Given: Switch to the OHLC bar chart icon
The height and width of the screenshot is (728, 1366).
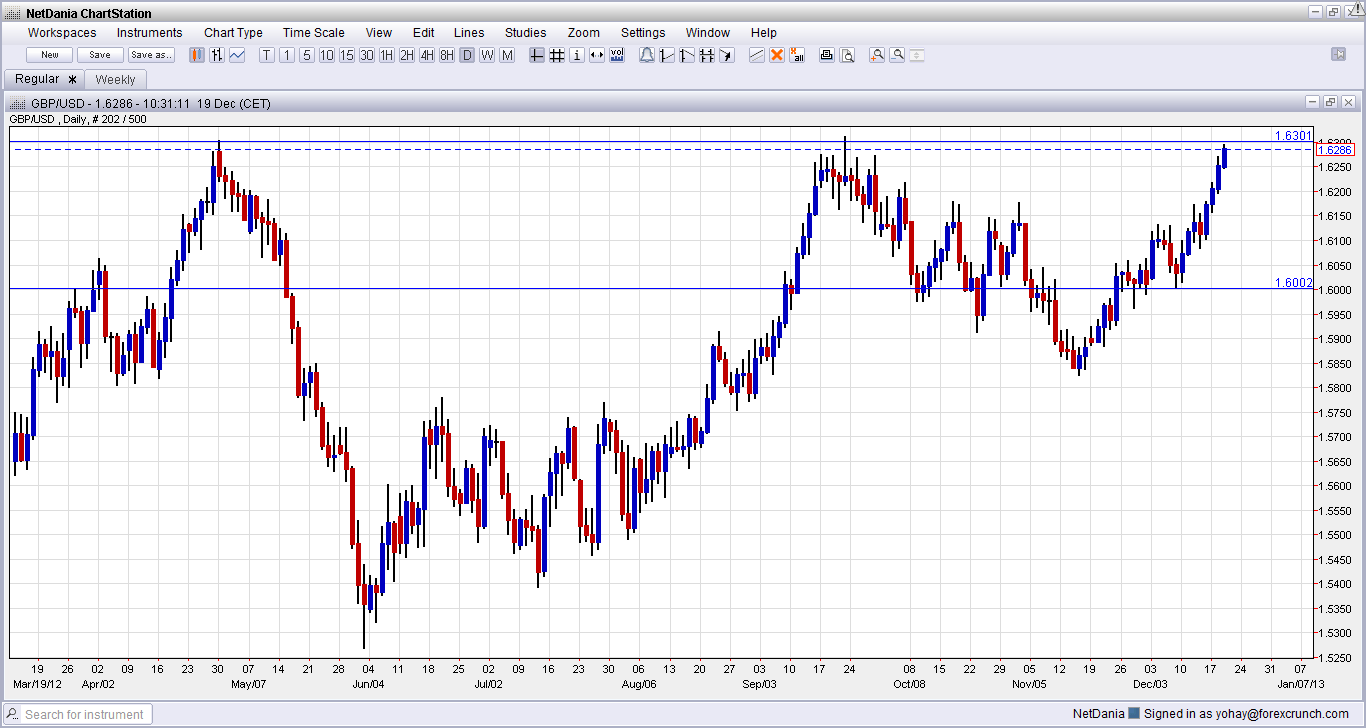Looking at the screenshot, I should 217,55.
